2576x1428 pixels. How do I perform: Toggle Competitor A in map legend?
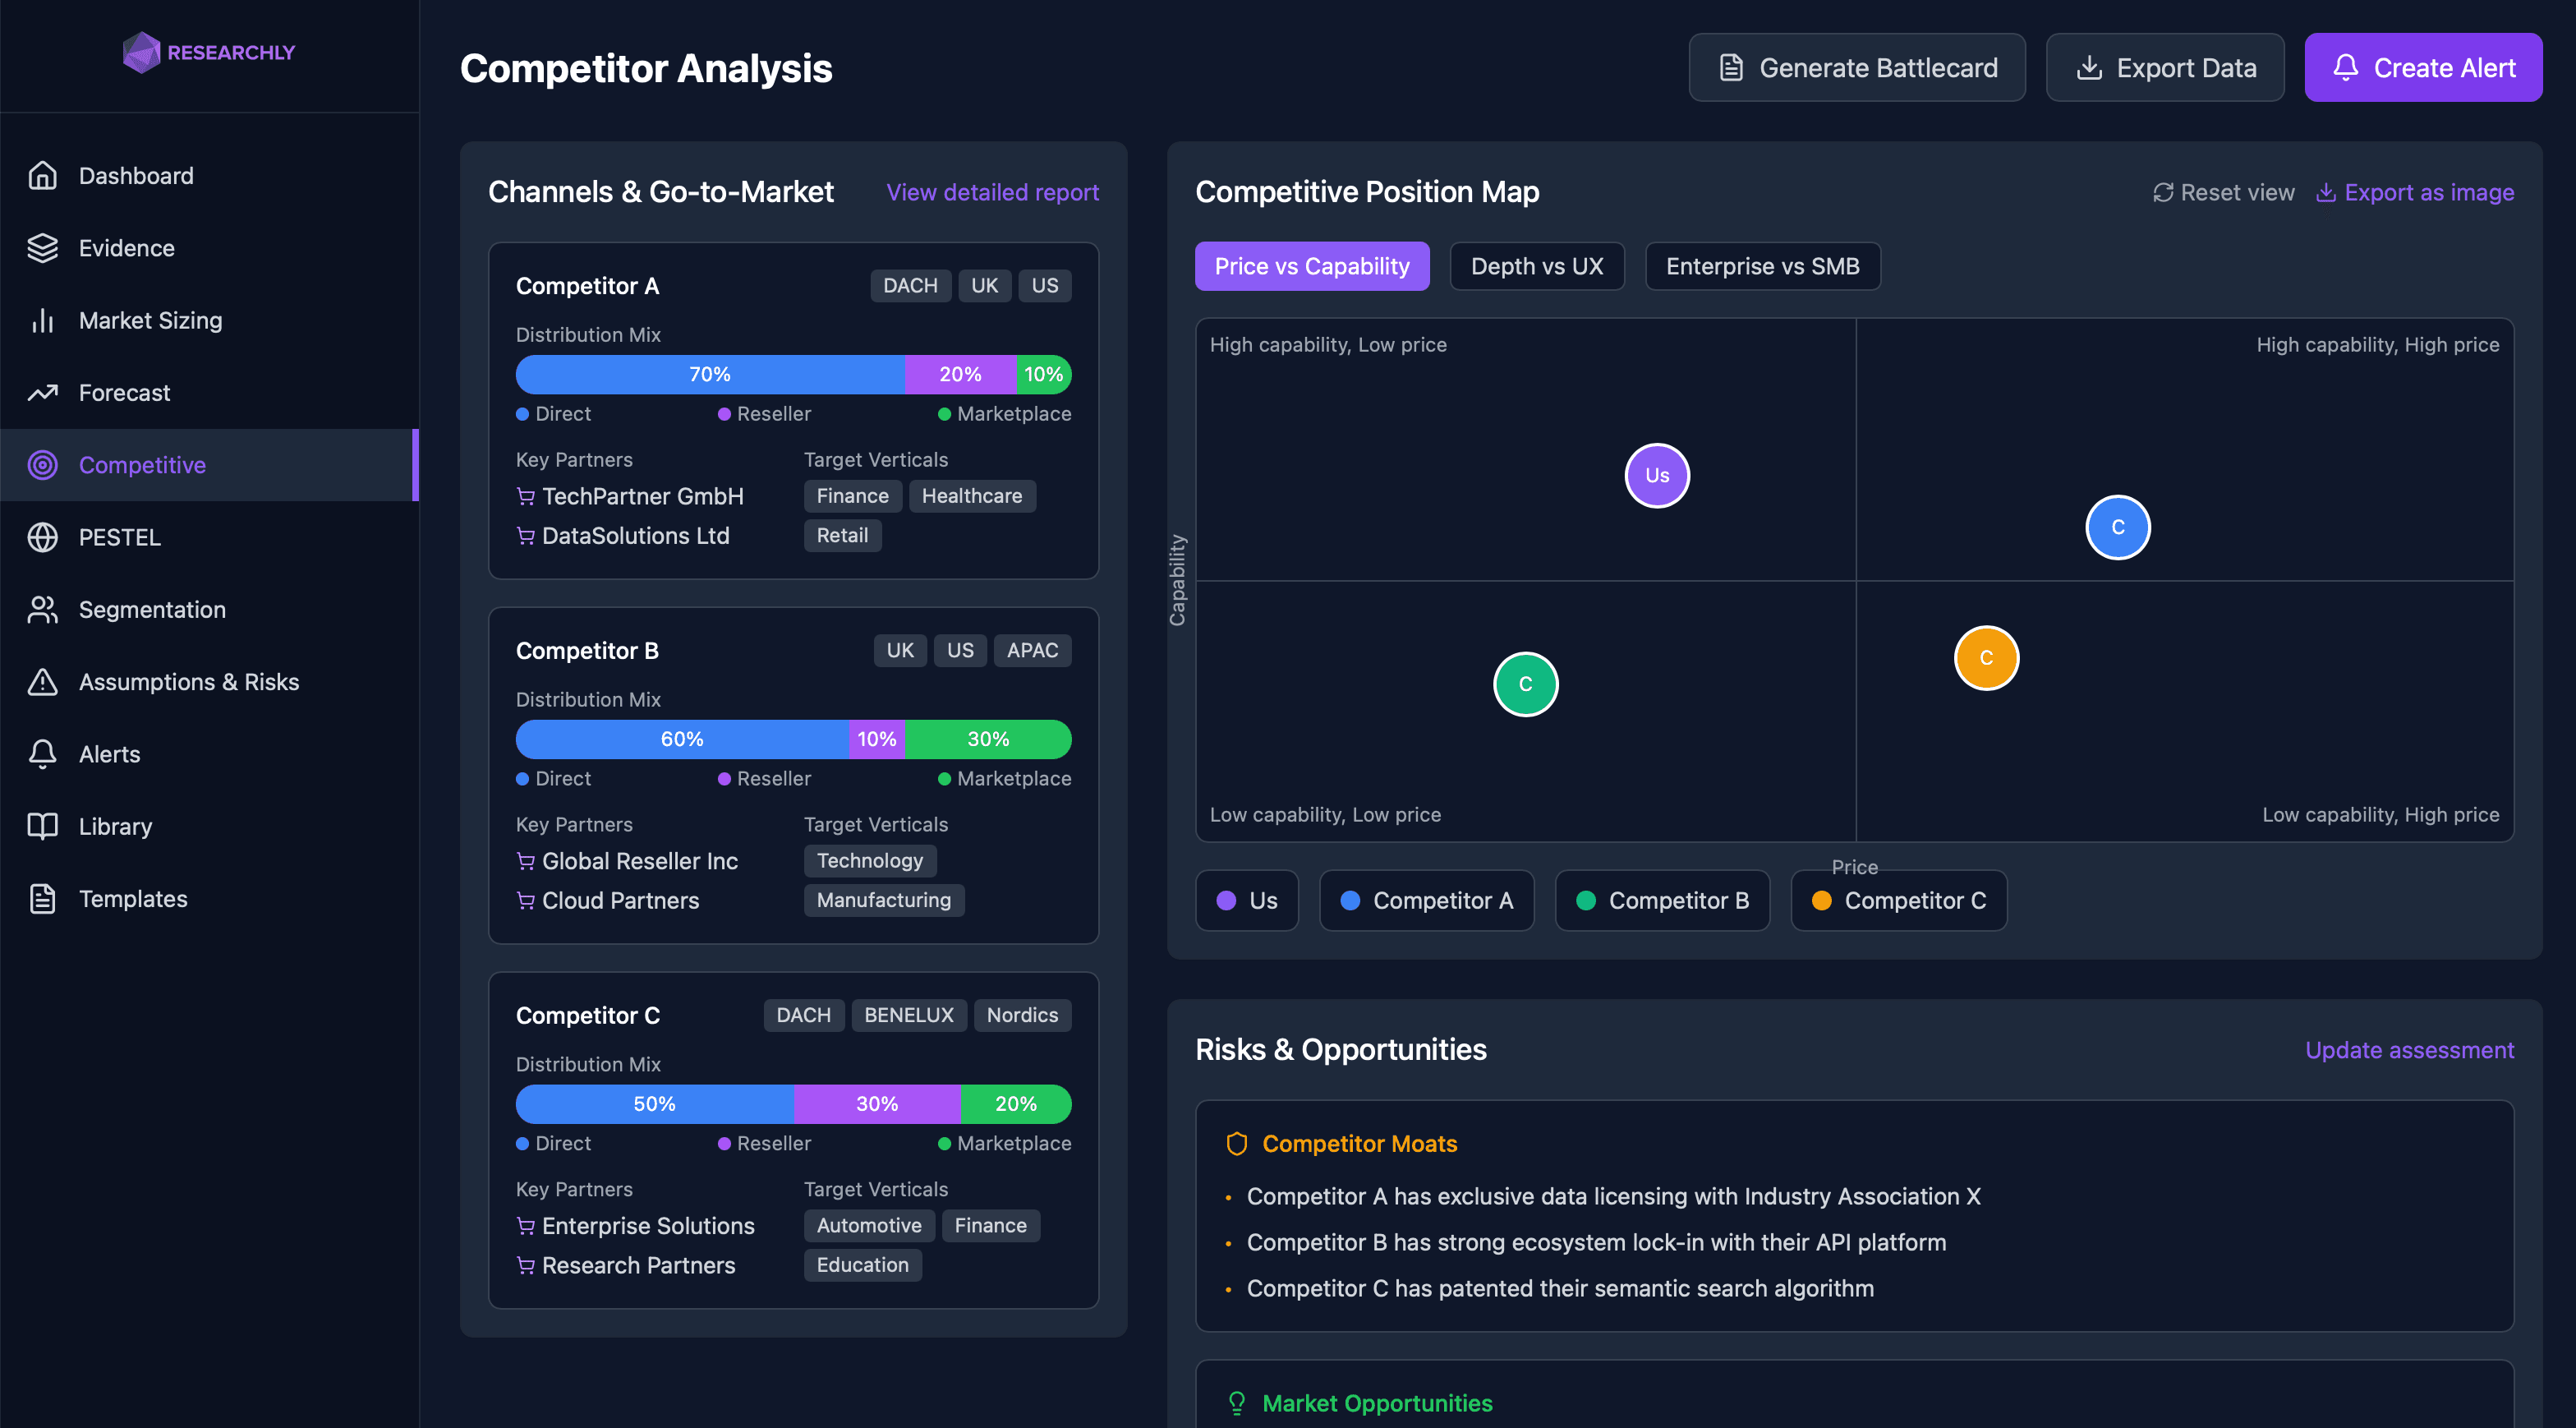point(1426,900)
